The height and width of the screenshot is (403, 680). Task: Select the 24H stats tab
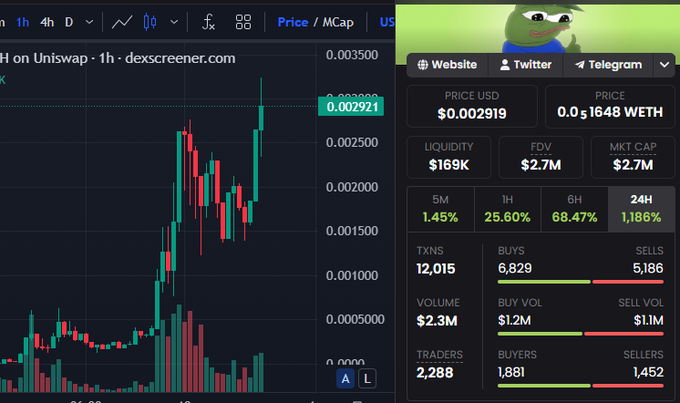pos(641,209)
